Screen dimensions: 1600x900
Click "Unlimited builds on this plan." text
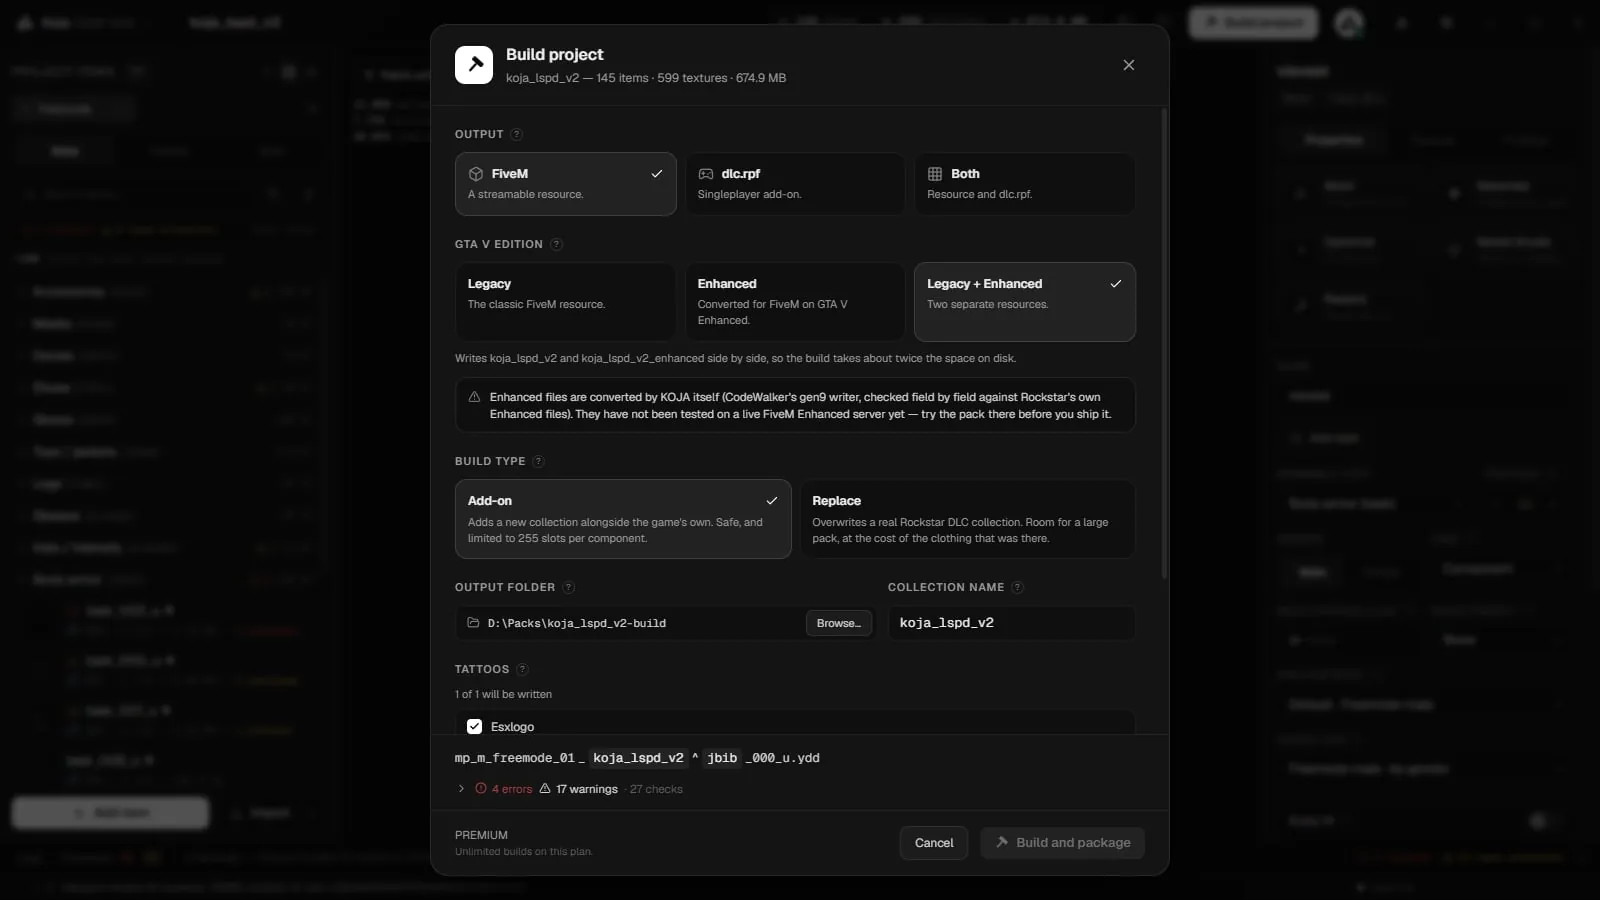524,852
